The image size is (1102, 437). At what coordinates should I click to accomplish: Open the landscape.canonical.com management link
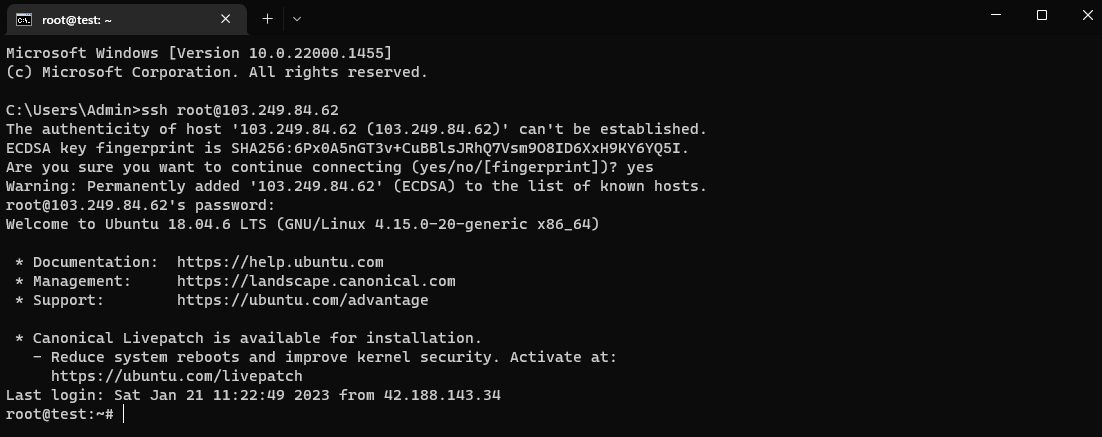pos(316,281)
